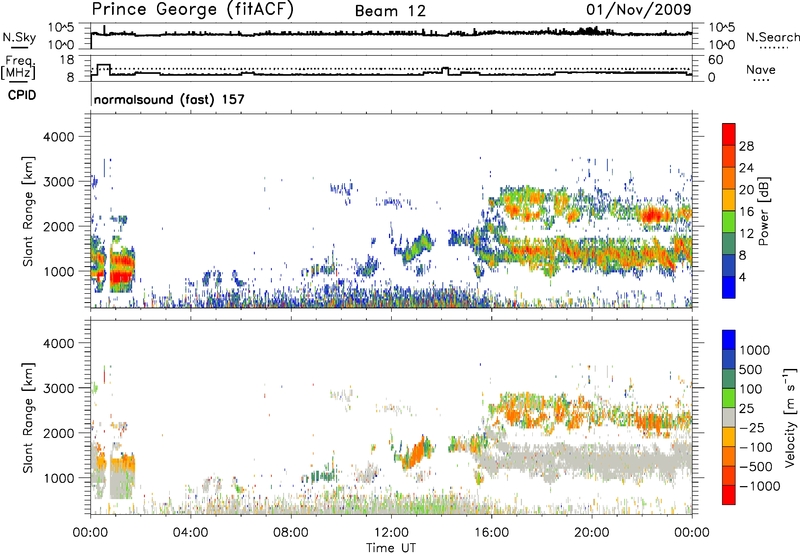
Task: Click the '04:00' time axis label
Action: click(190, 533)
